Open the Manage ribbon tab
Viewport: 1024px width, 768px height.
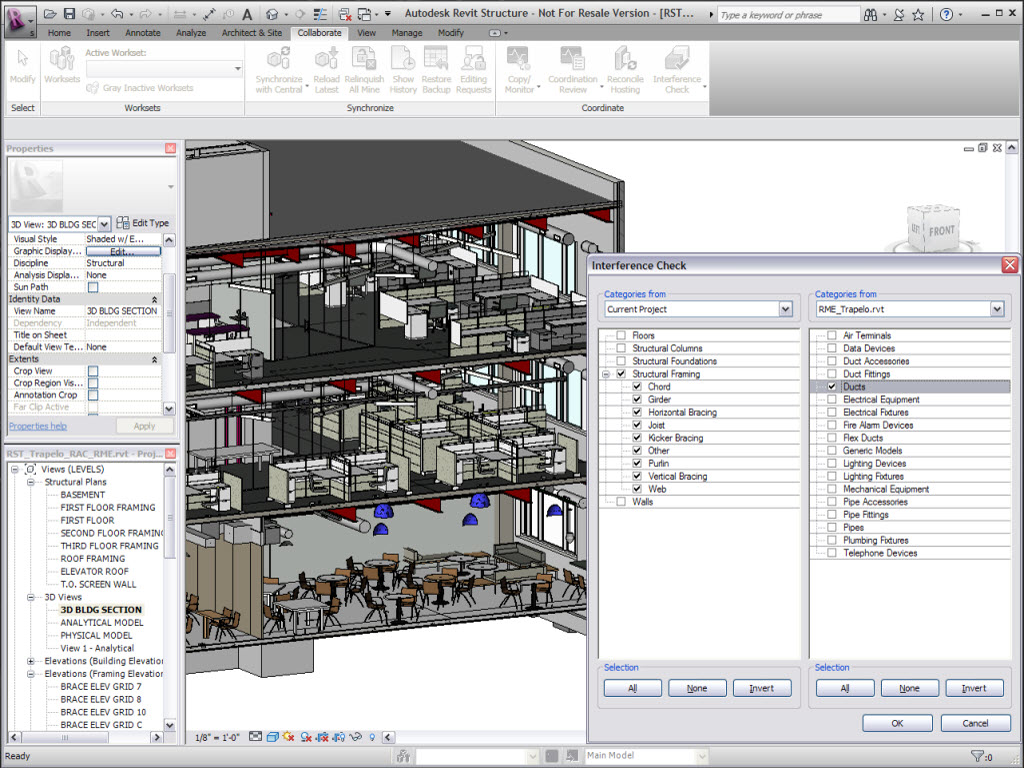coord(407,33)
